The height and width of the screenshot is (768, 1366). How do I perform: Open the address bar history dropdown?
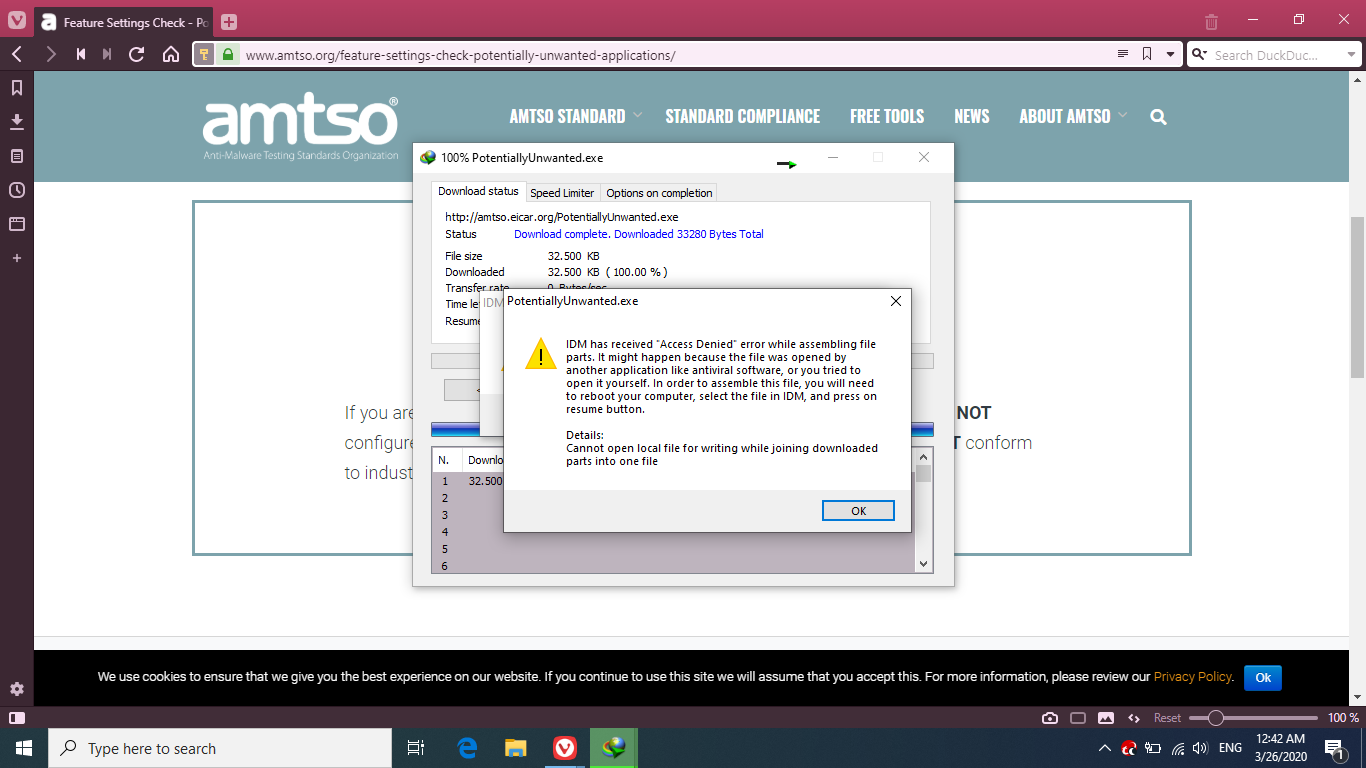1171,54
